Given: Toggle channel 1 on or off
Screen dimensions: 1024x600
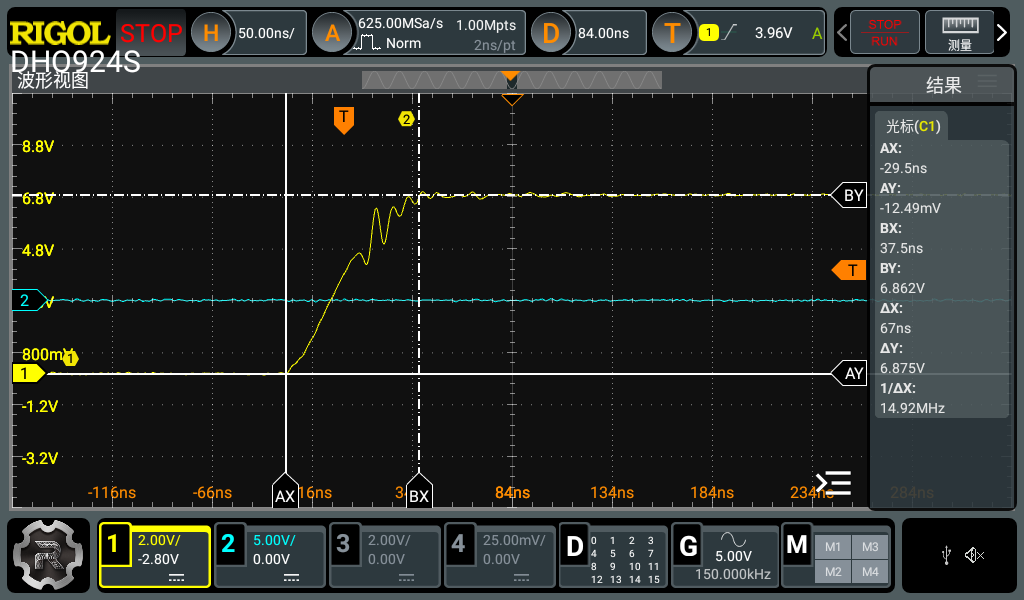Looking at the screenshot, I should 114,545.
